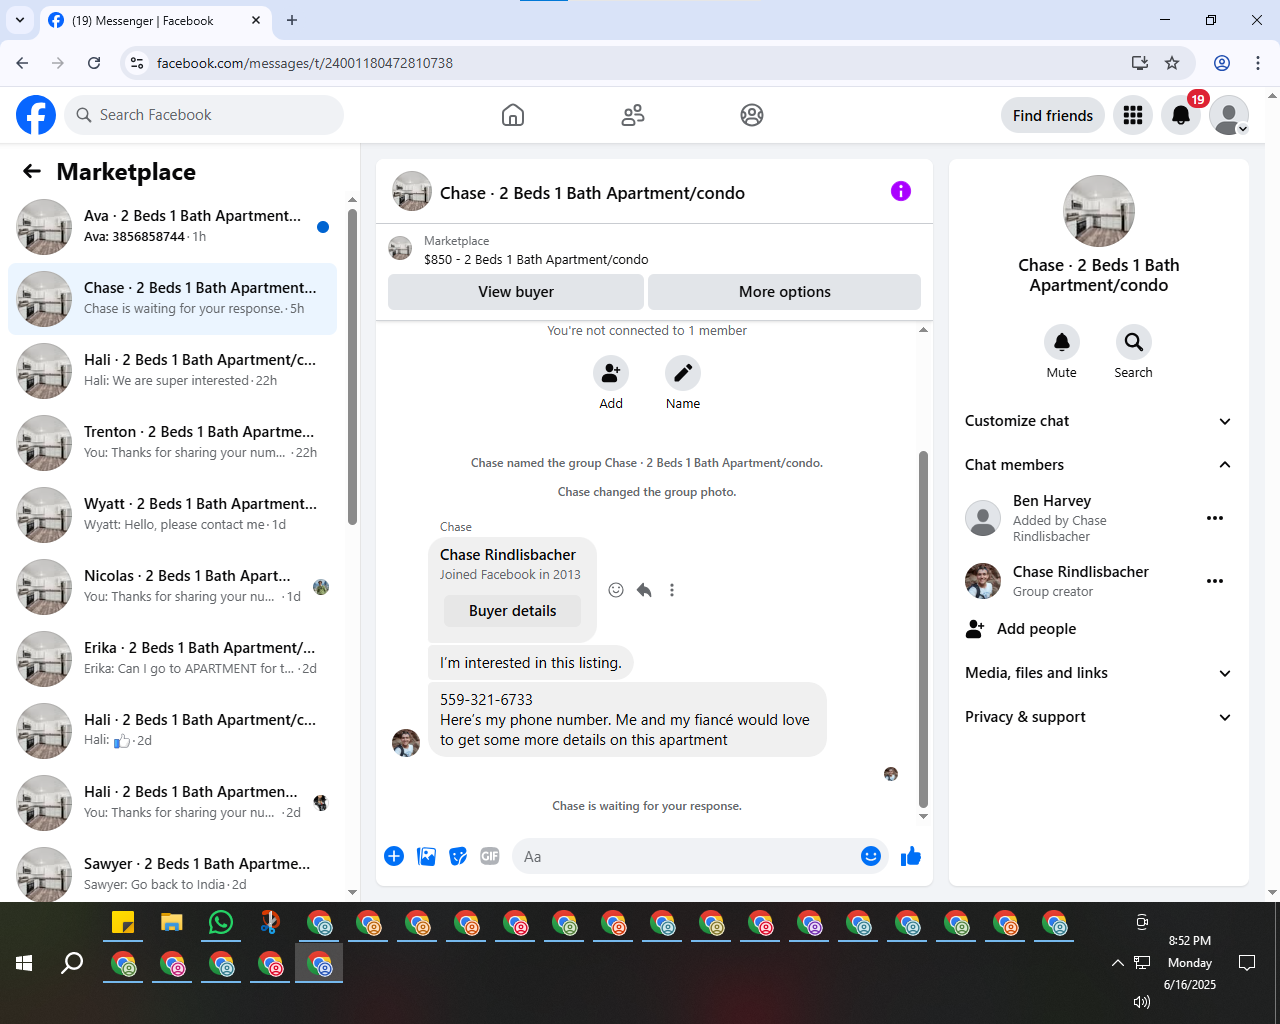Open File Explorer from the taskbar
Image resolution: width=1280 pixels, height=1024 pixels.
pyautogui.click(x=172, y=922)
